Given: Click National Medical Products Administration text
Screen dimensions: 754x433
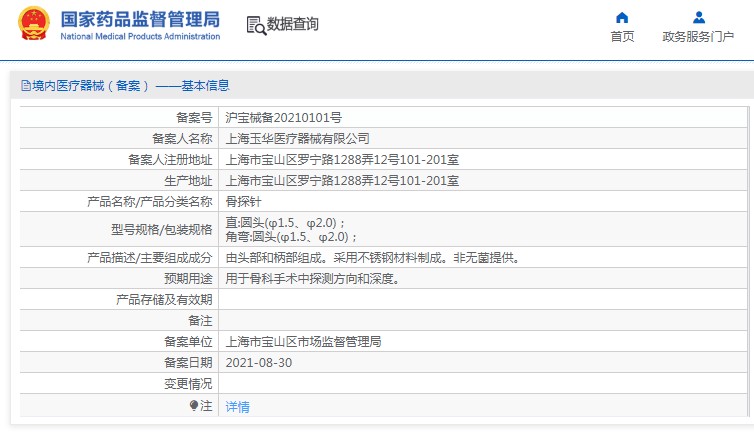Looking at the screenshot, I should (140, 36).
